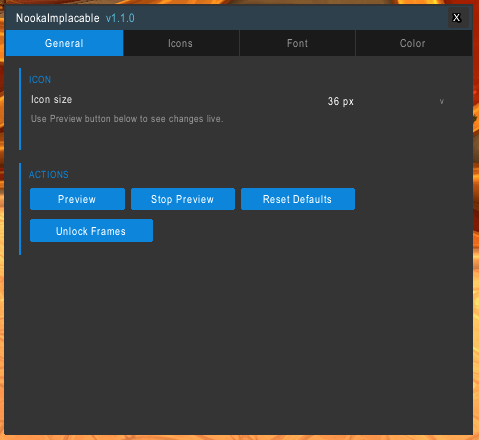479x440 pixels.
Task: Click the Icon size label
Action: pos(52,100)
